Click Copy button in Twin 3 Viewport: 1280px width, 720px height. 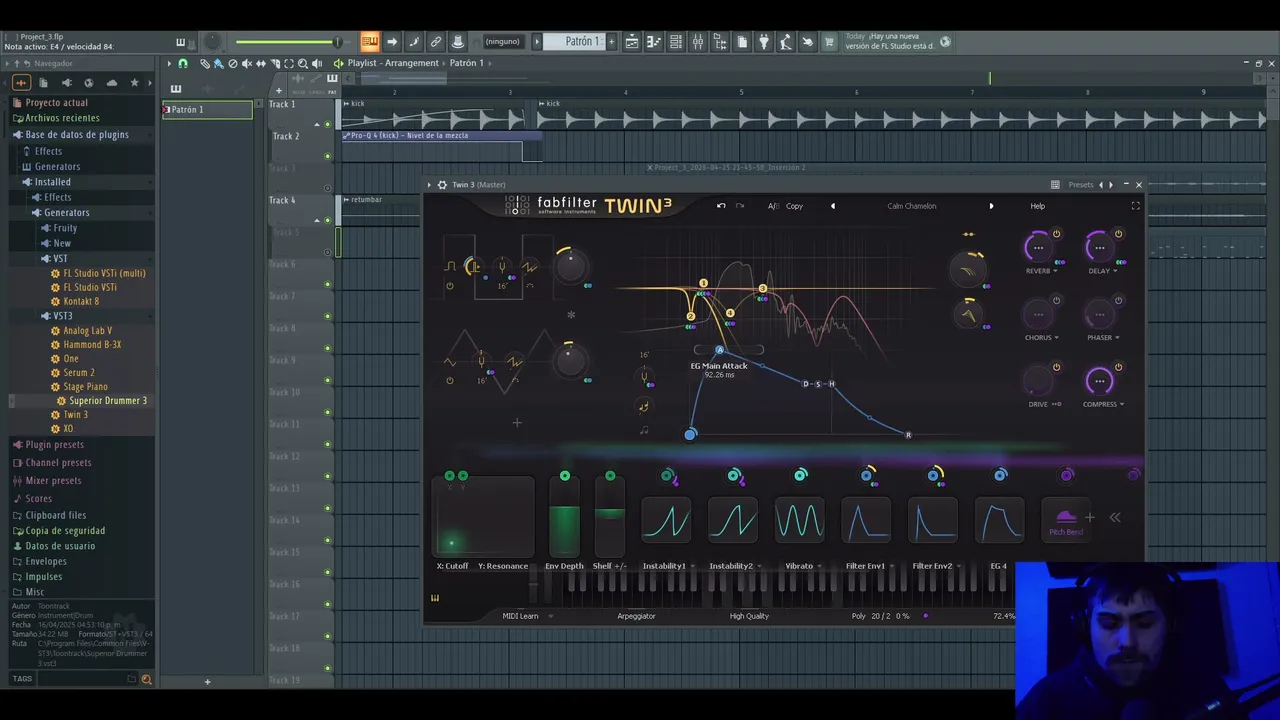tap(794, 206)
